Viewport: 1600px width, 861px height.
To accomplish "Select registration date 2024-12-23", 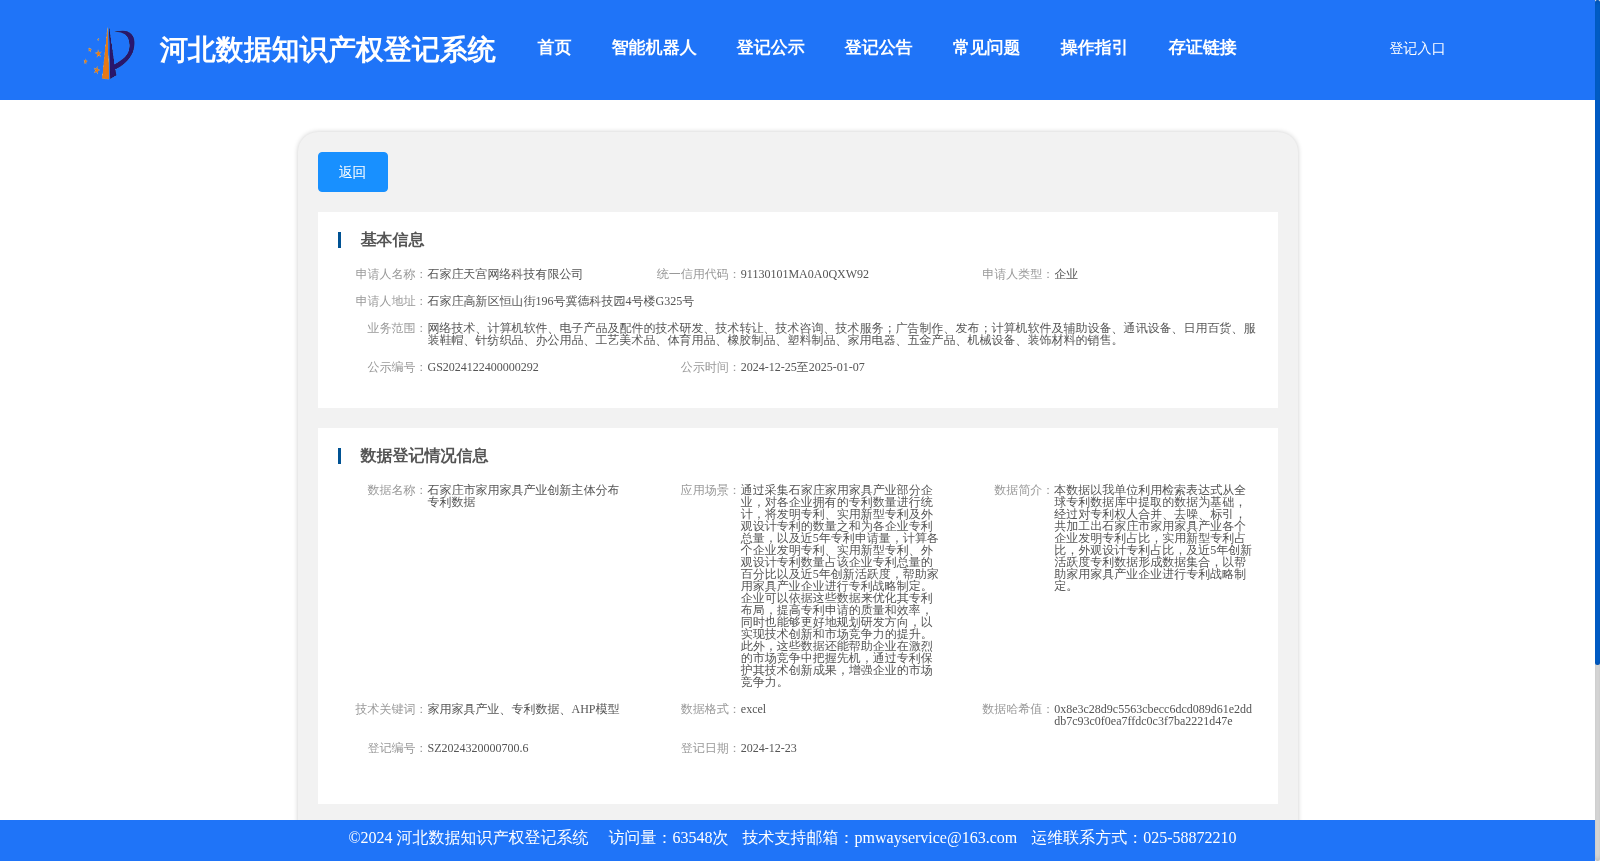I will point(768,748).
